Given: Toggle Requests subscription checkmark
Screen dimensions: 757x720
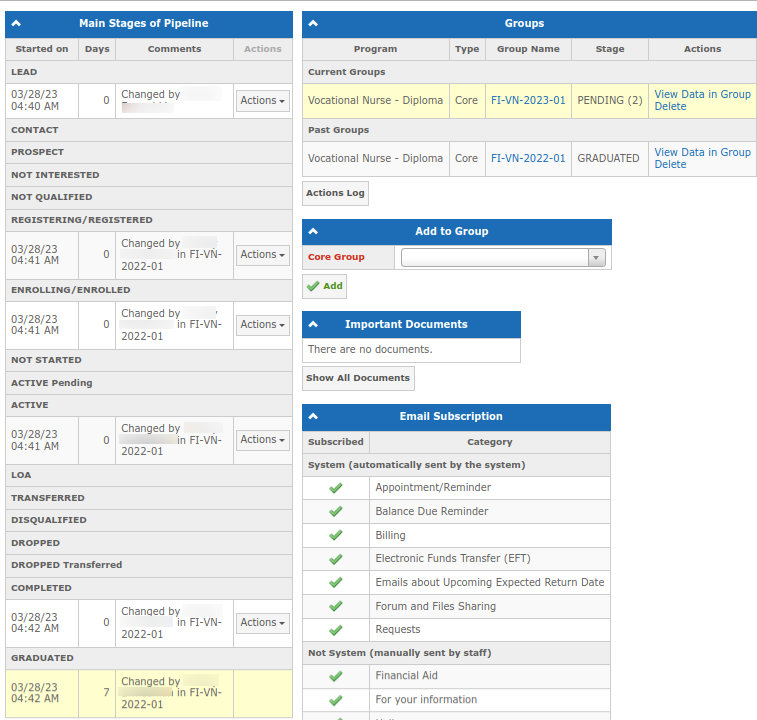Looking at the screenshot, I should 336,630.
